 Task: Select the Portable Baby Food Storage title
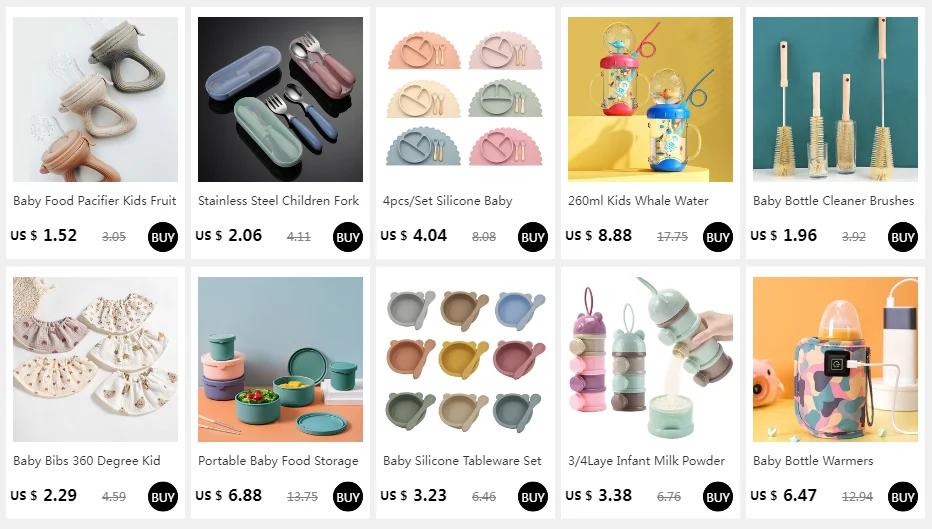[x=278, y=461]
